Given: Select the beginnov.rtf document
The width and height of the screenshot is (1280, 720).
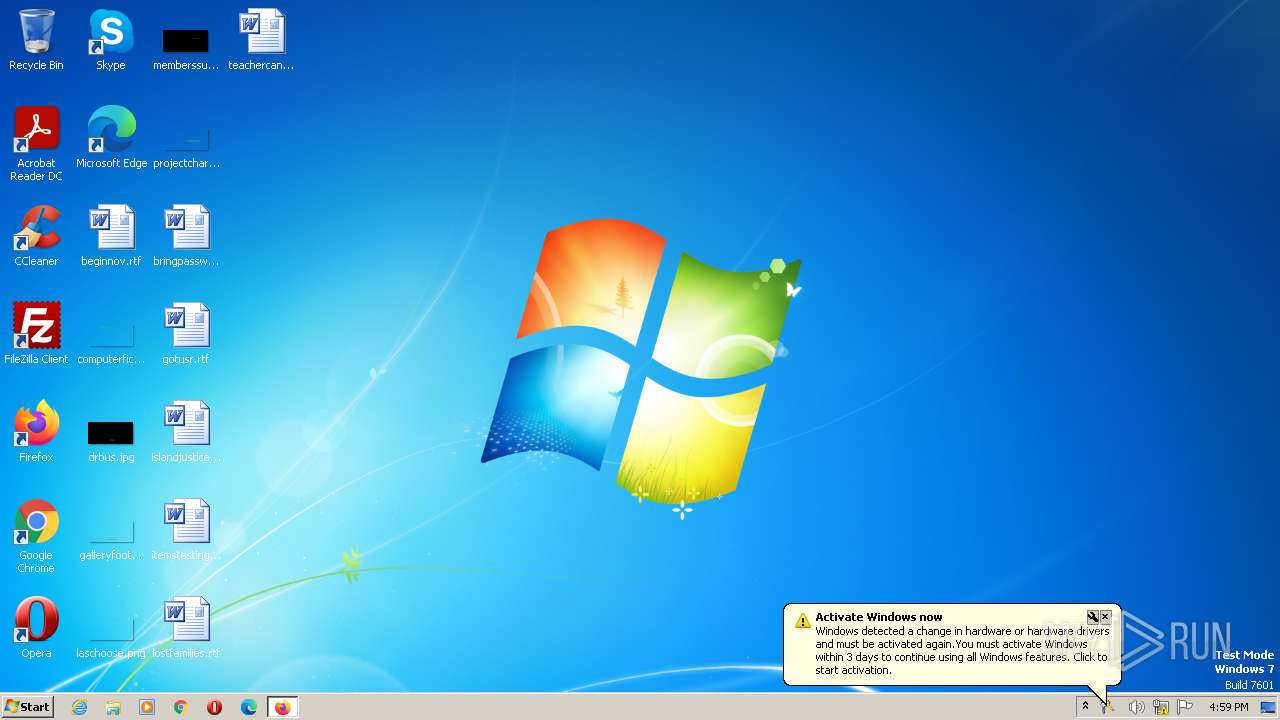Looking at the screenshot, I should pyautogui.click(x=111, y=236).
